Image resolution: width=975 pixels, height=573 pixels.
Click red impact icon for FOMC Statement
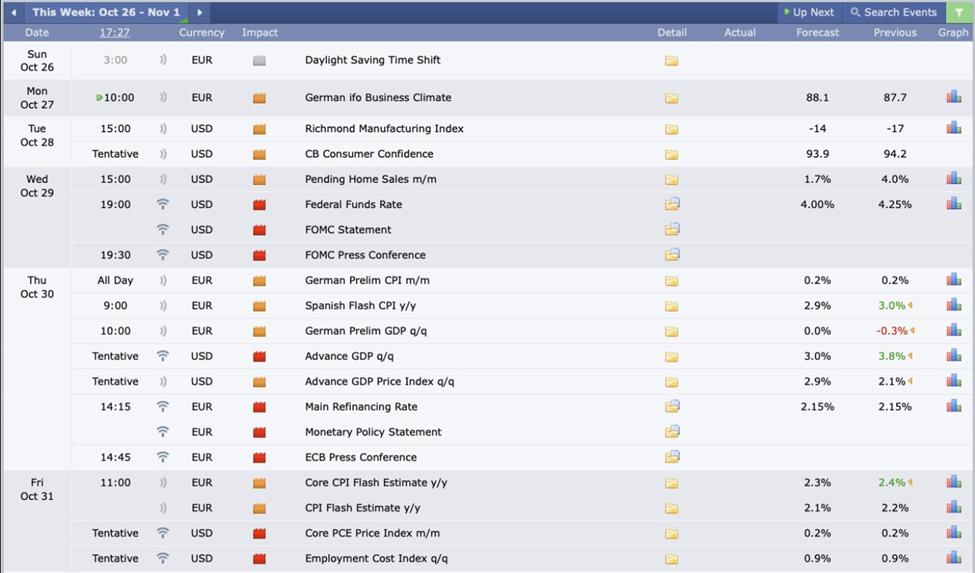click(259, 230)
